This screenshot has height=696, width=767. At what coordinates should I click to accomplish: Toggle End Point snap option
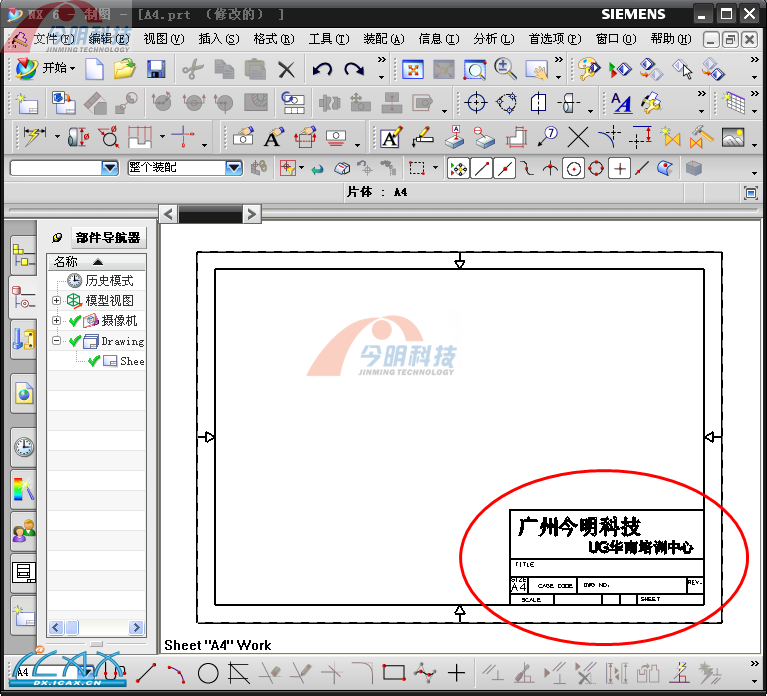click(x=481, y=169)
